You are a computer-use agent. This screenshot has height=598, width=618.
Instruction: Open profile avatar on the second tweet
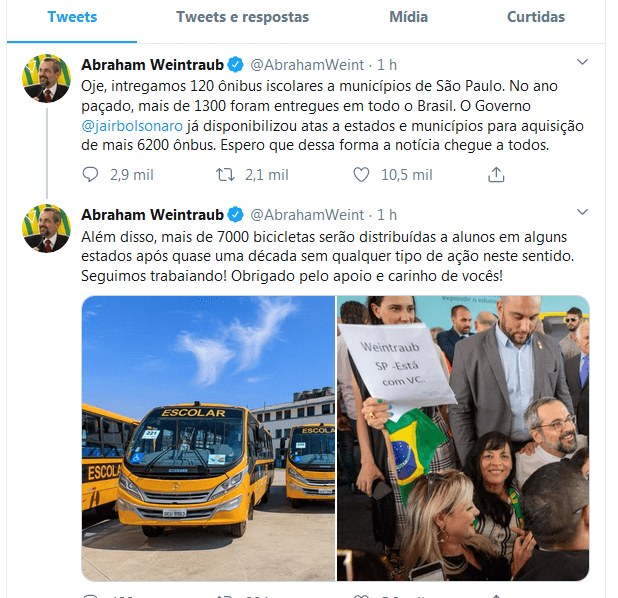tap(47, 228)
